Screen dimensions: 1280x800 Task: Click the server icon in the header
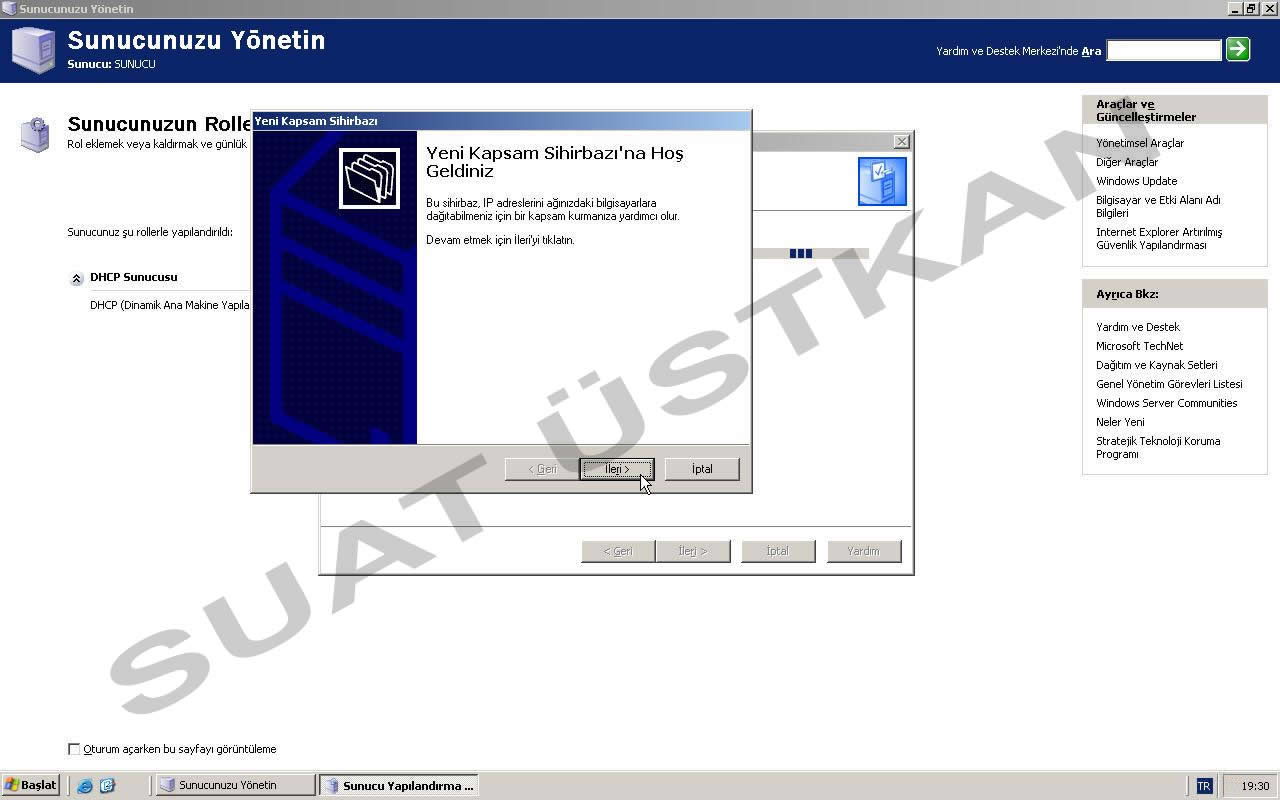[x=34, y=49]
